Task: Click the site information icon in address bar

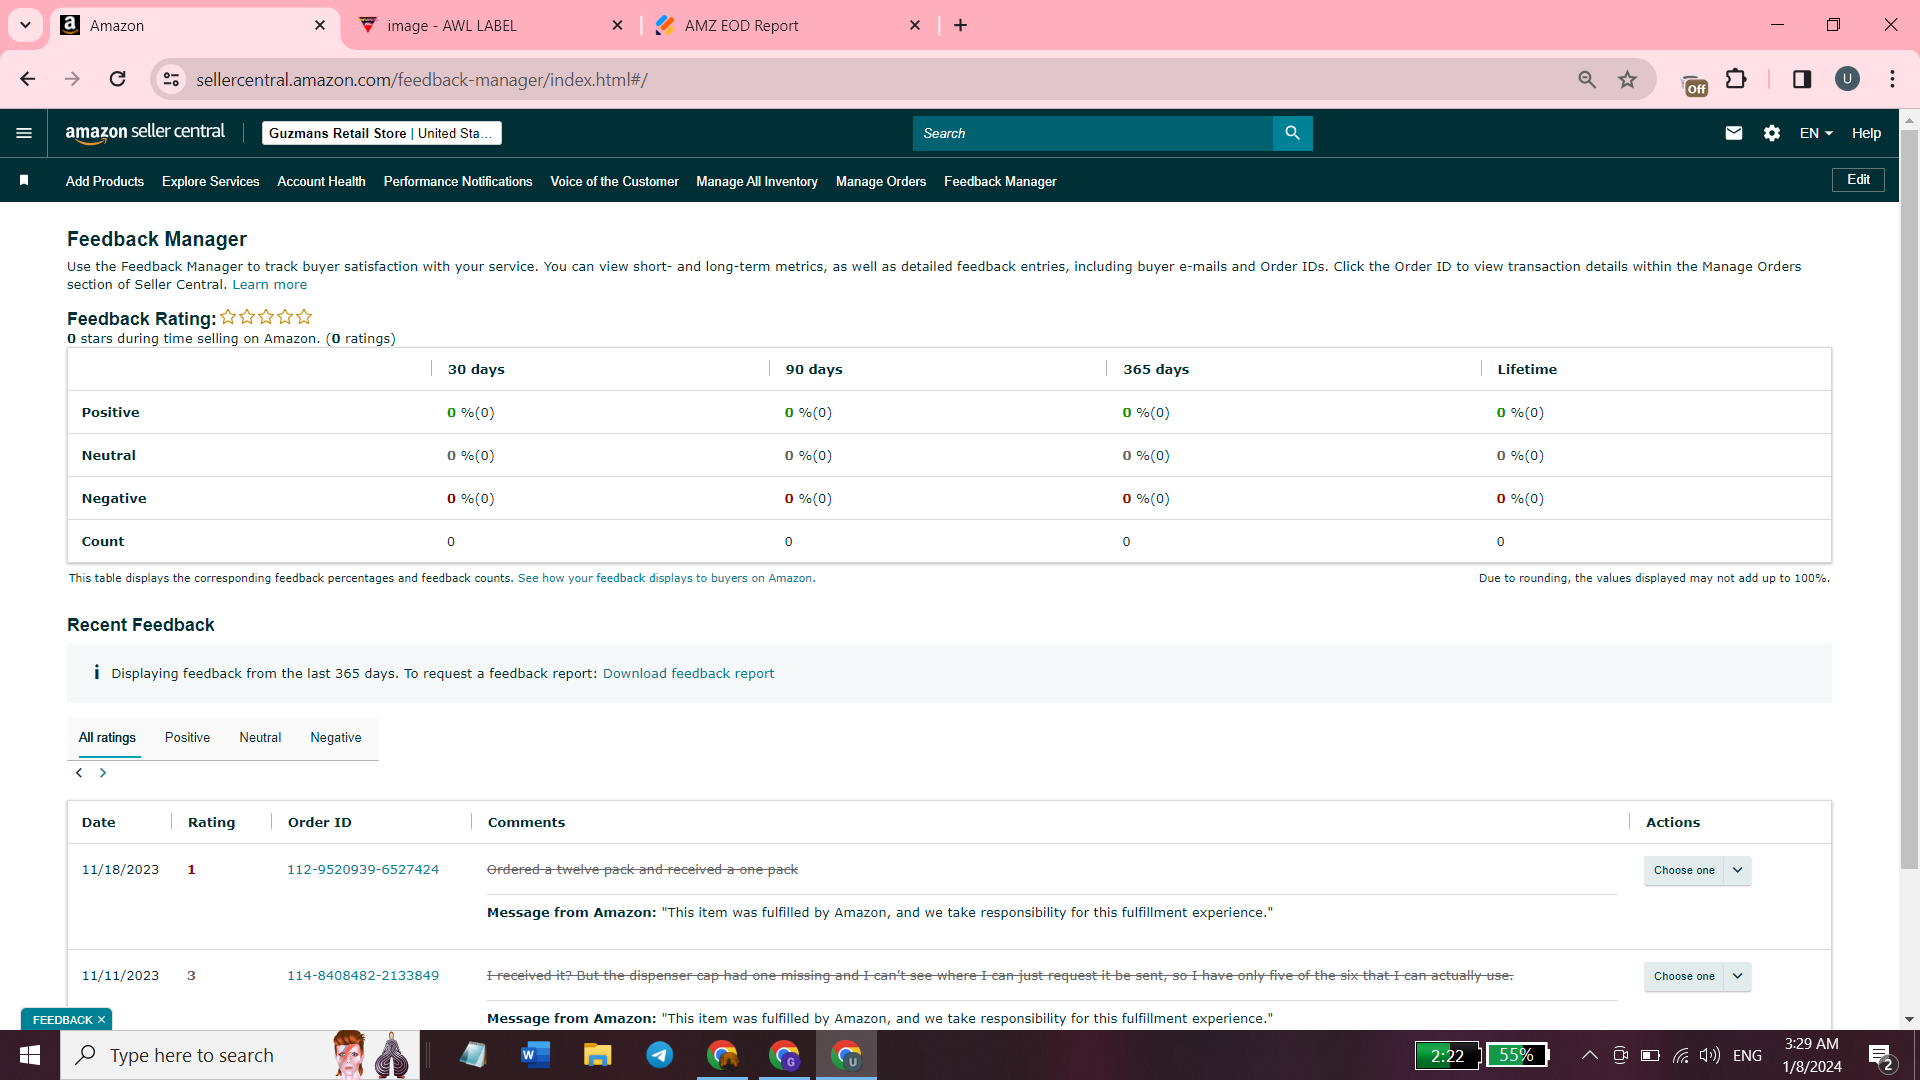Action: [x=172, y=79]
